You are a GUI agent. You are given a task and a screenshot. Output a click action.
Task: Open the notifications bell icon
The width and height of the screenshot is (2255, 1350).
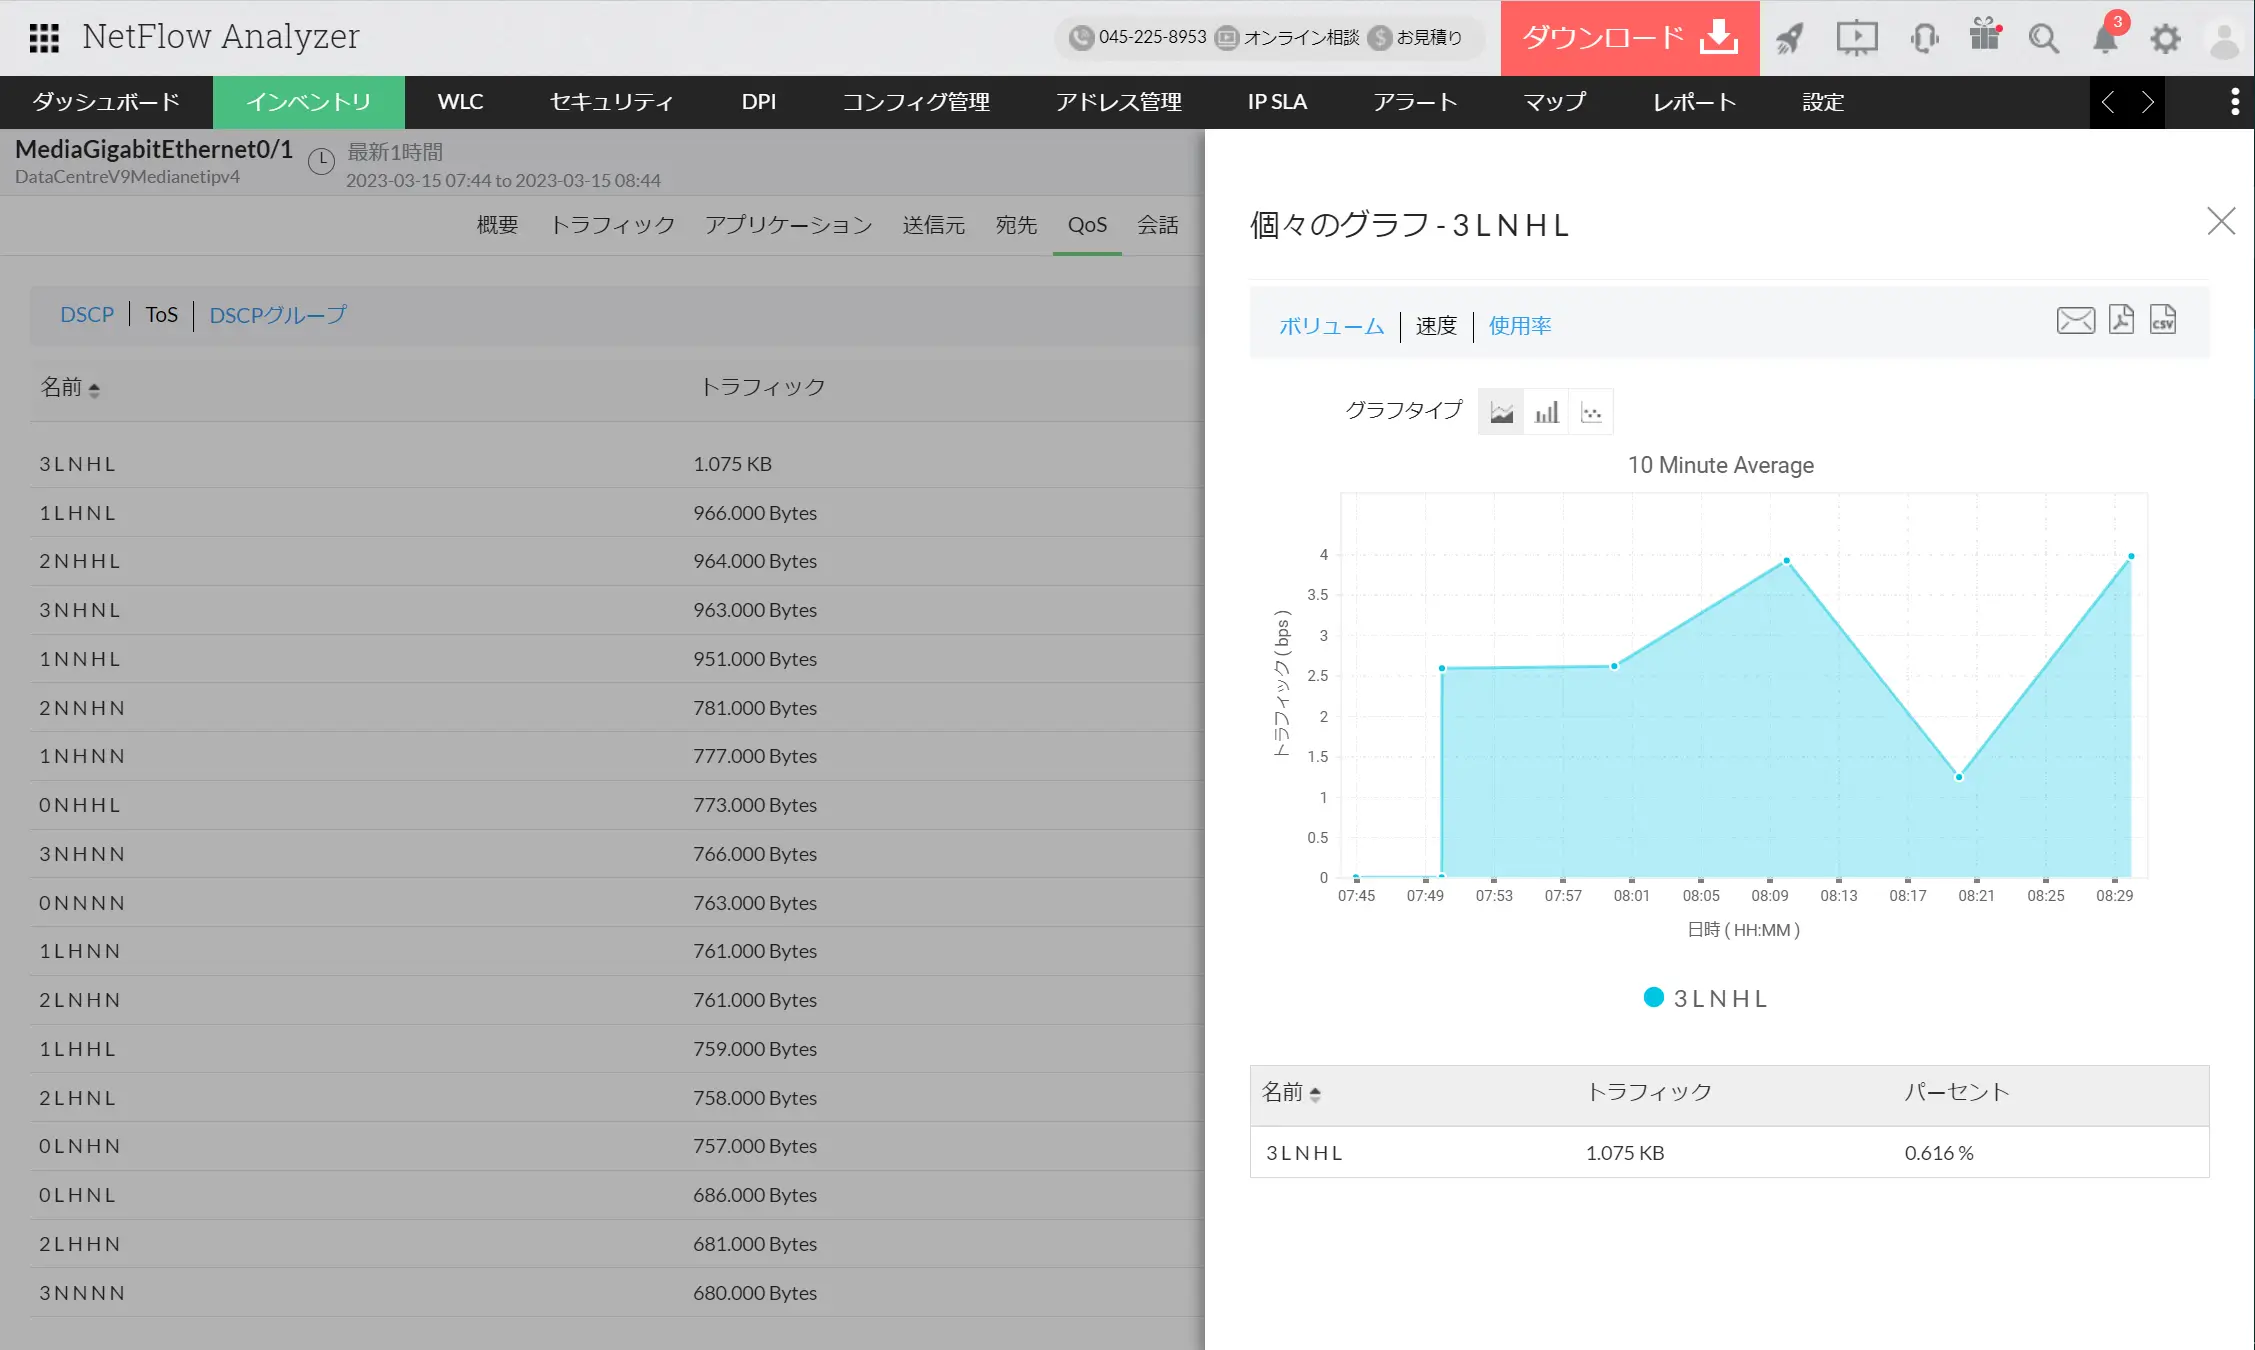(2105, 38)
